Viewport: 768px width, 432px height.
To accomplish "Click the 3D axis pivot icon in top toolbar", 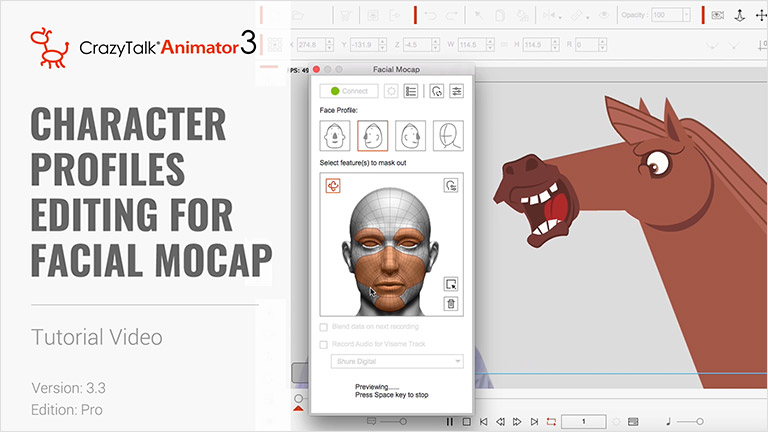I will (x=740, y=16).
